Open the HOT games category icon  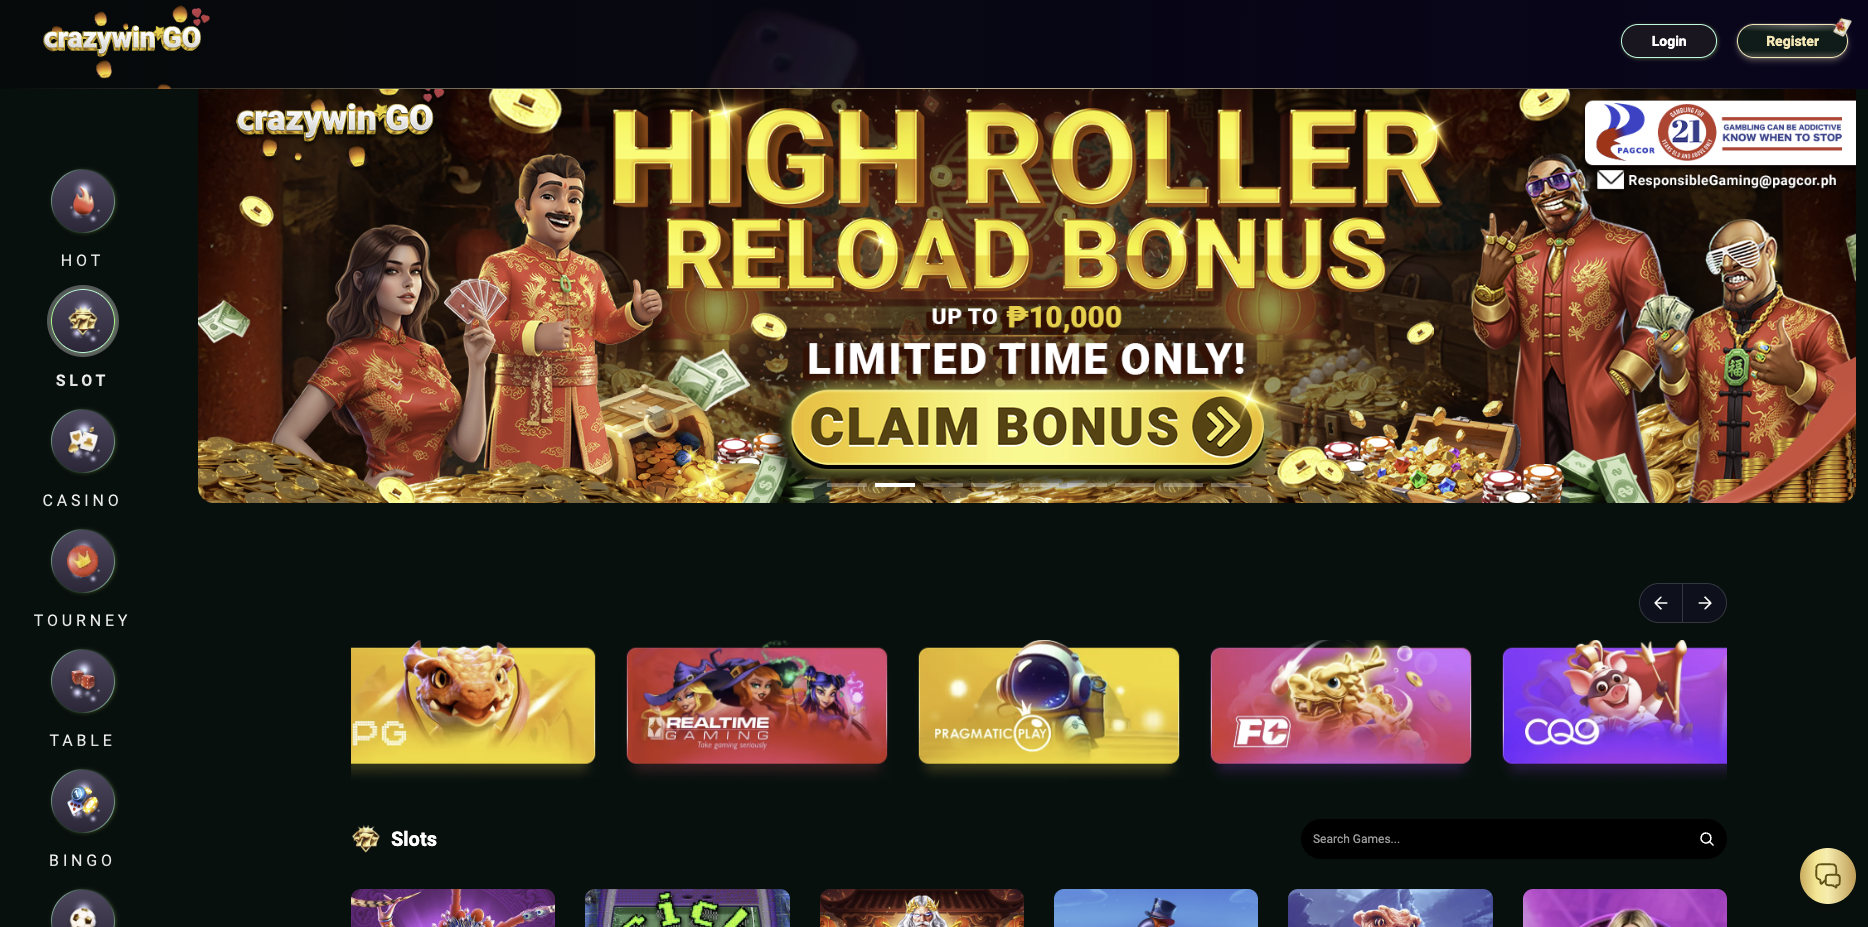pos(83,201)
